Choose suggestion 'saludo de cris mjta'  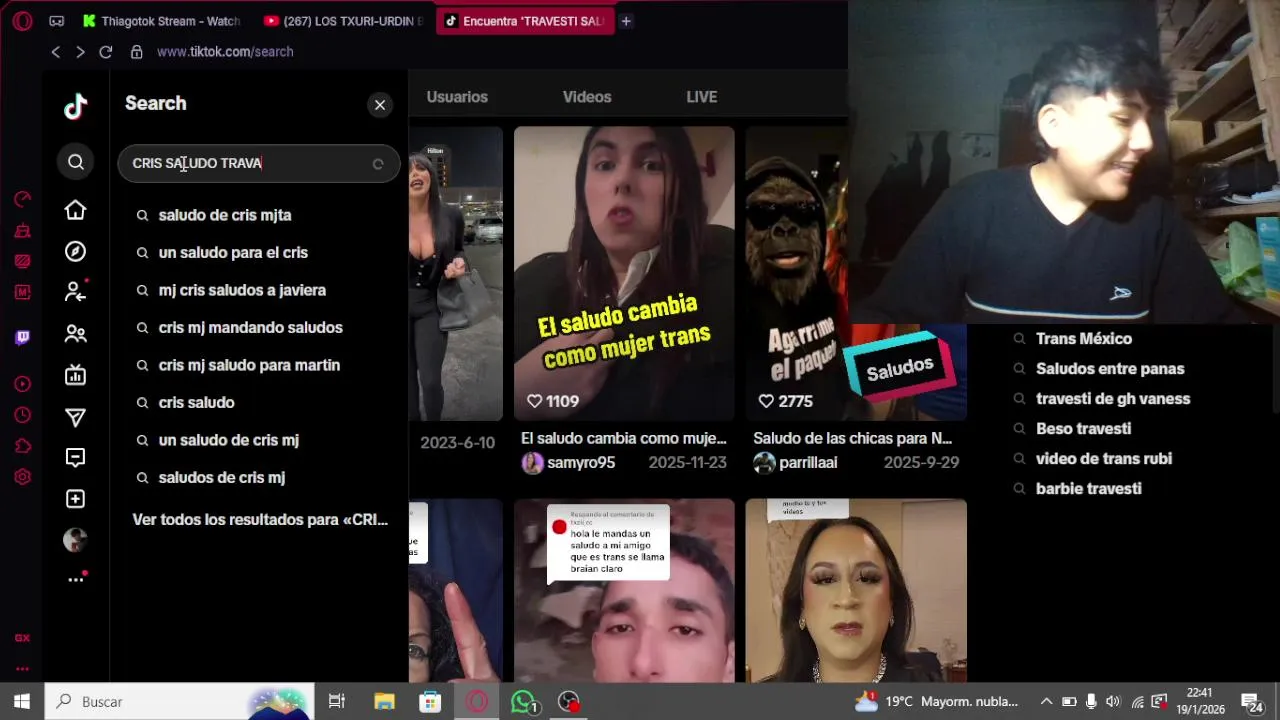pos(225,215)
